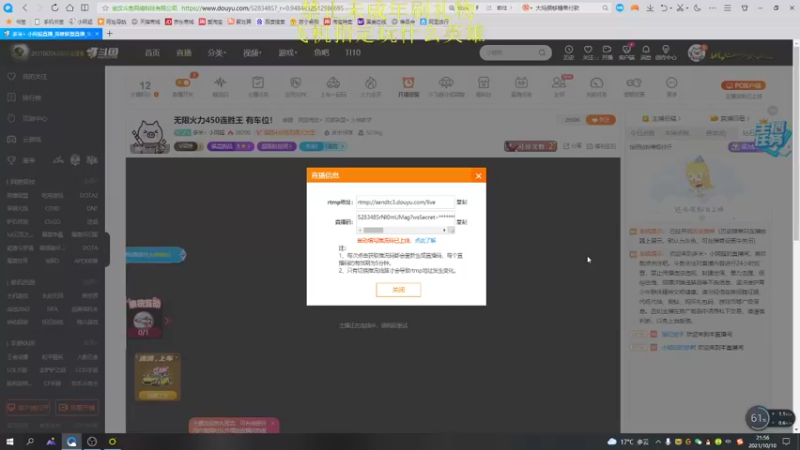This screenshot has height=450, width=800.
Task: Open the start-streaming camera icon in header
Action: (607, 52)
